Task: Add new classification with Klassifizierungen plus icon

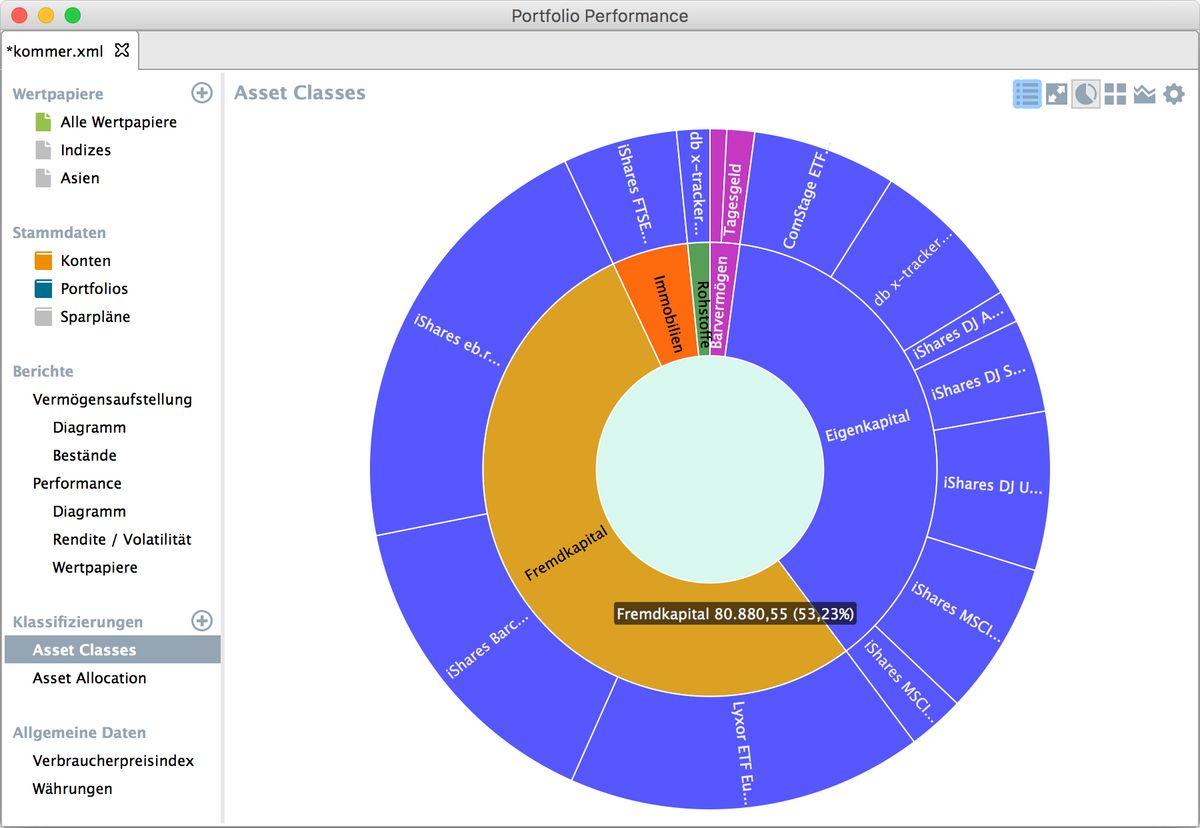Action: [202, 621]
